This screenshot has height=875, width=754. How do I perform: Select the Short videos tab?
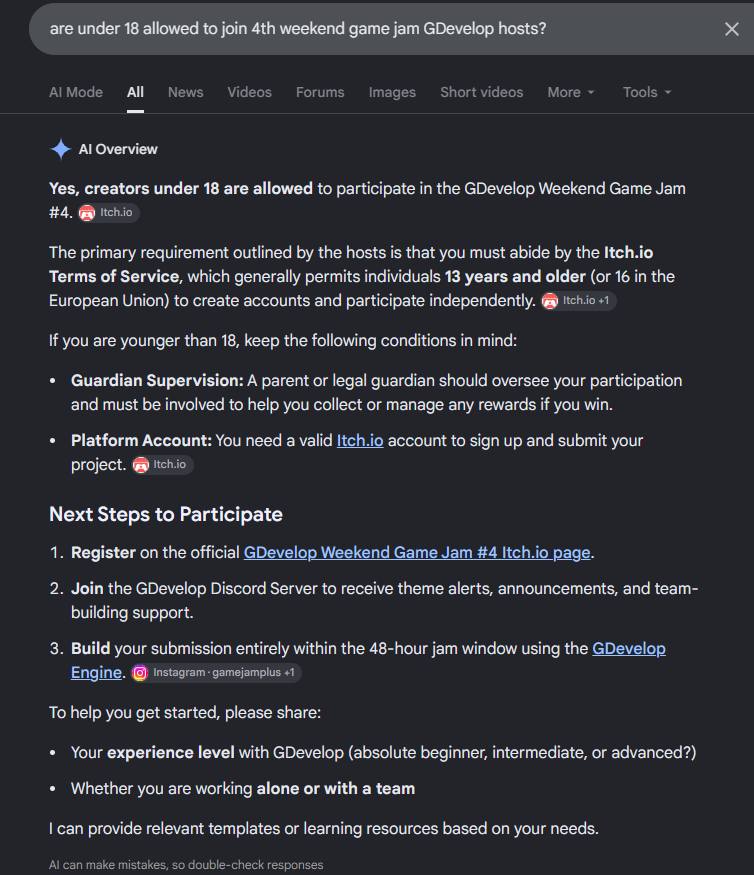(482, 92)
